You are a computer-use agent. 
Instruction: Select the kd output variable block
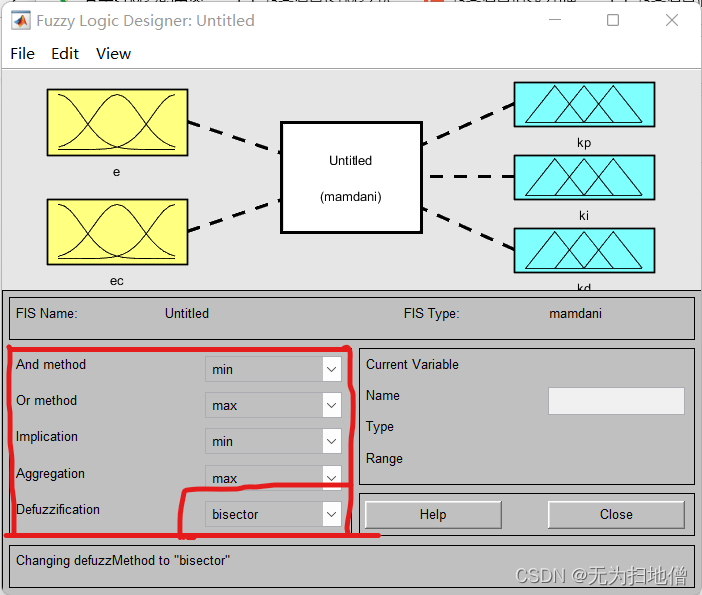coord(584,251)
